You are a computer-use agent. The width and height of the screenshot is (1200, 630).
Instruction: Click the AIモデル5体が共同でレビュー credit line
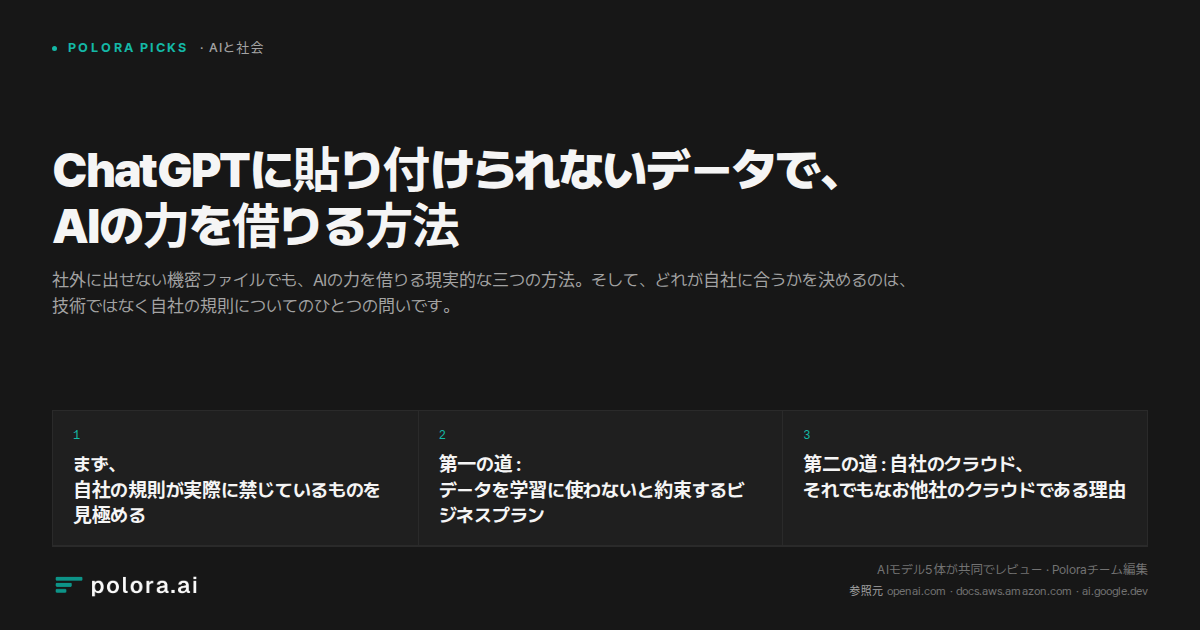click(x=1012, y=569)
